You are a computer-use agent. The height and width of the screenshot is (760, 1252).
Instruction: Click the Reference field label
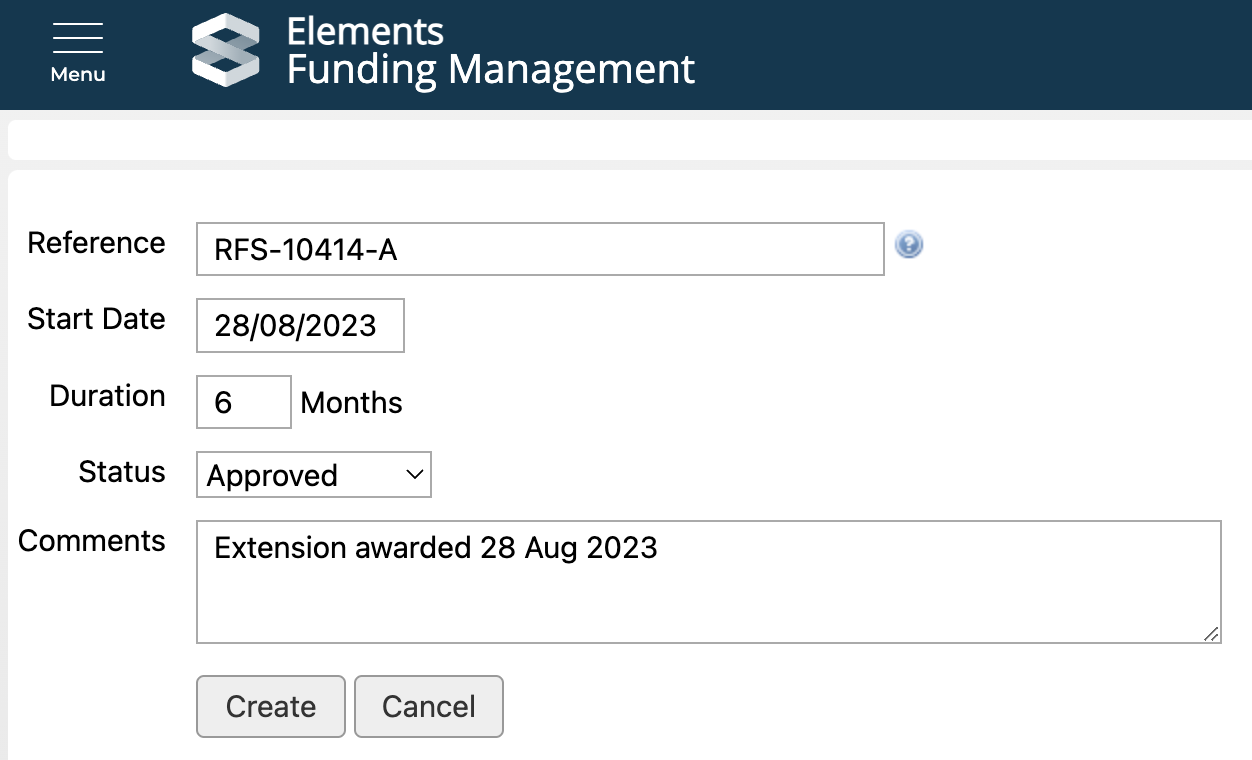tap(96, 243)
